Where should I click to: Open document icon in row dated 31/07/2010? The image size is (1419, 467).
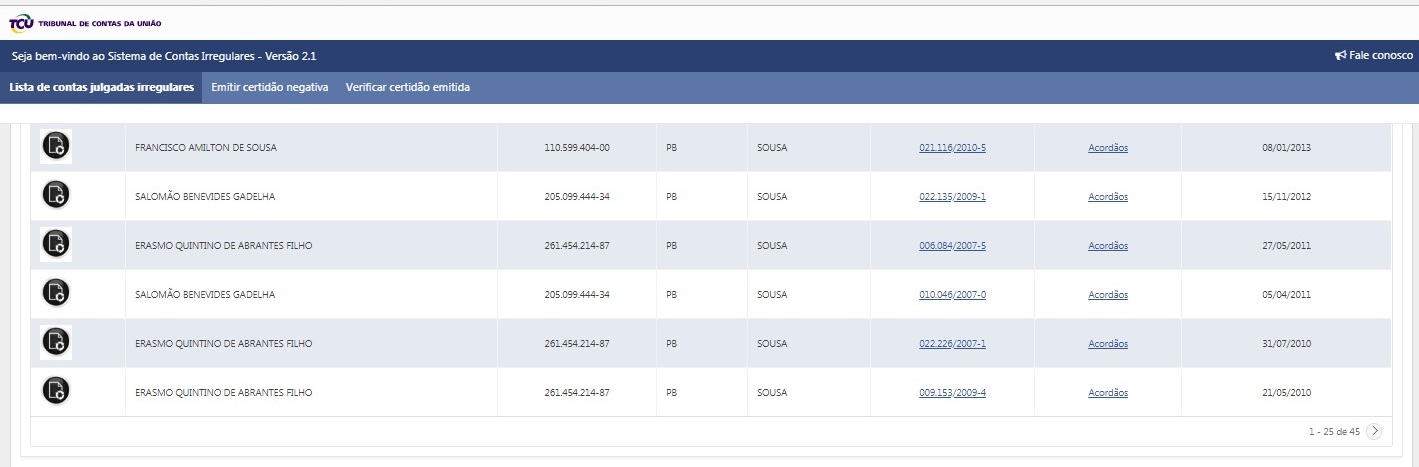click(x=56, y=343)
